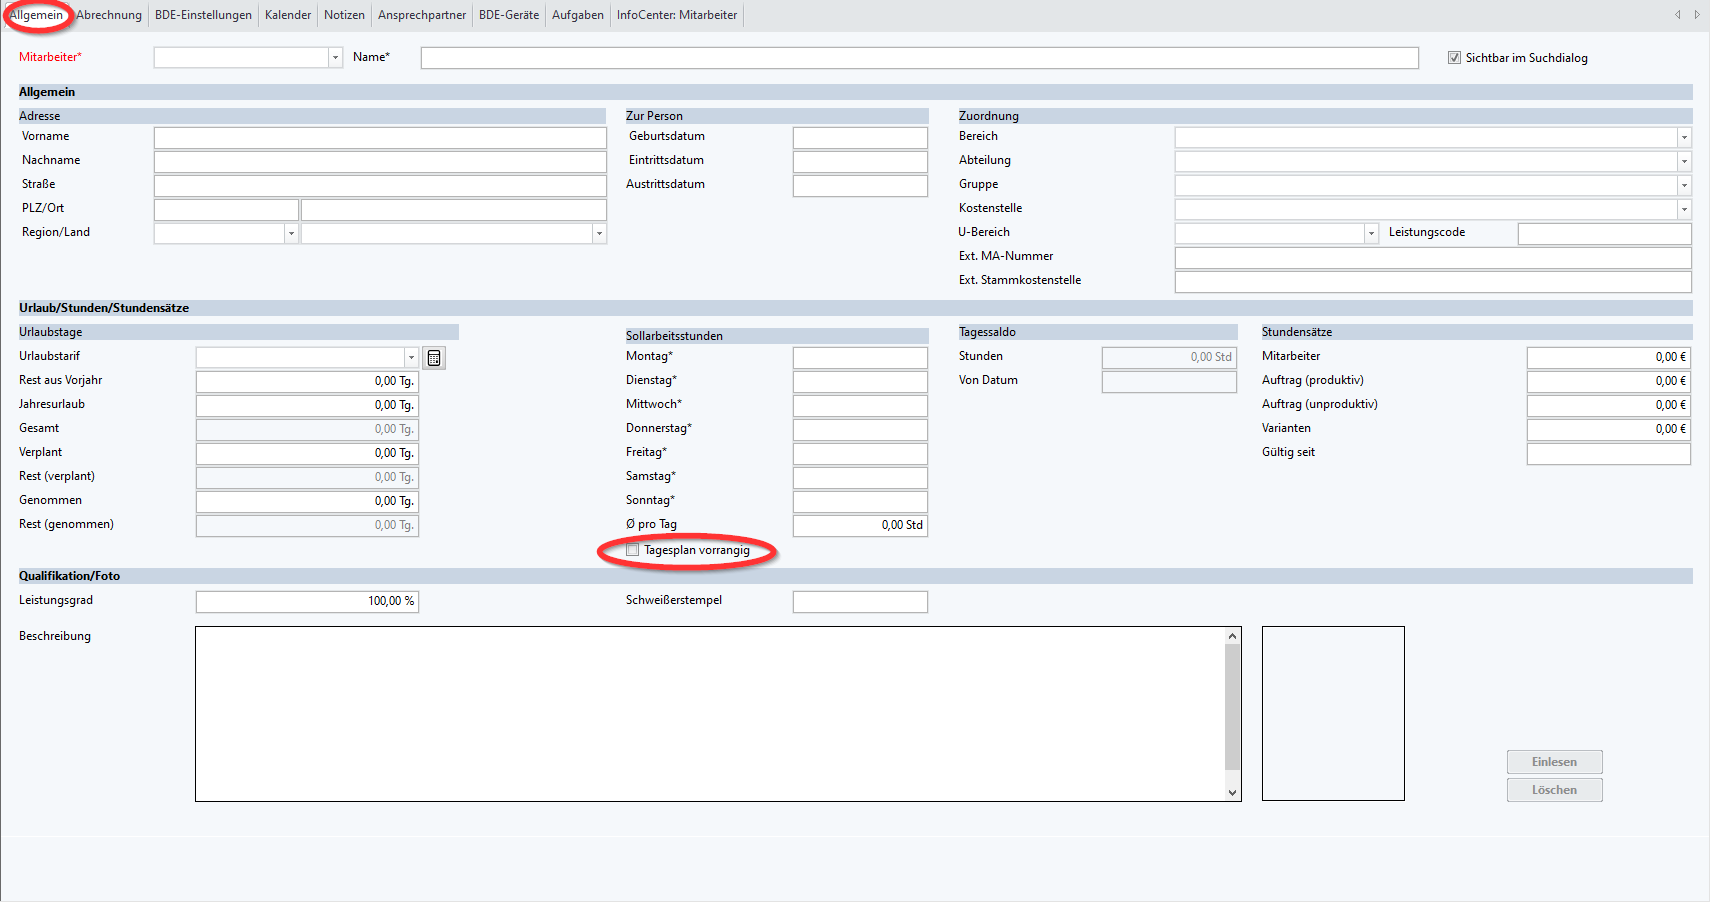Open the Bereich dropdown list
This screenshot has width=1711, height=902.
point(1684,137)
